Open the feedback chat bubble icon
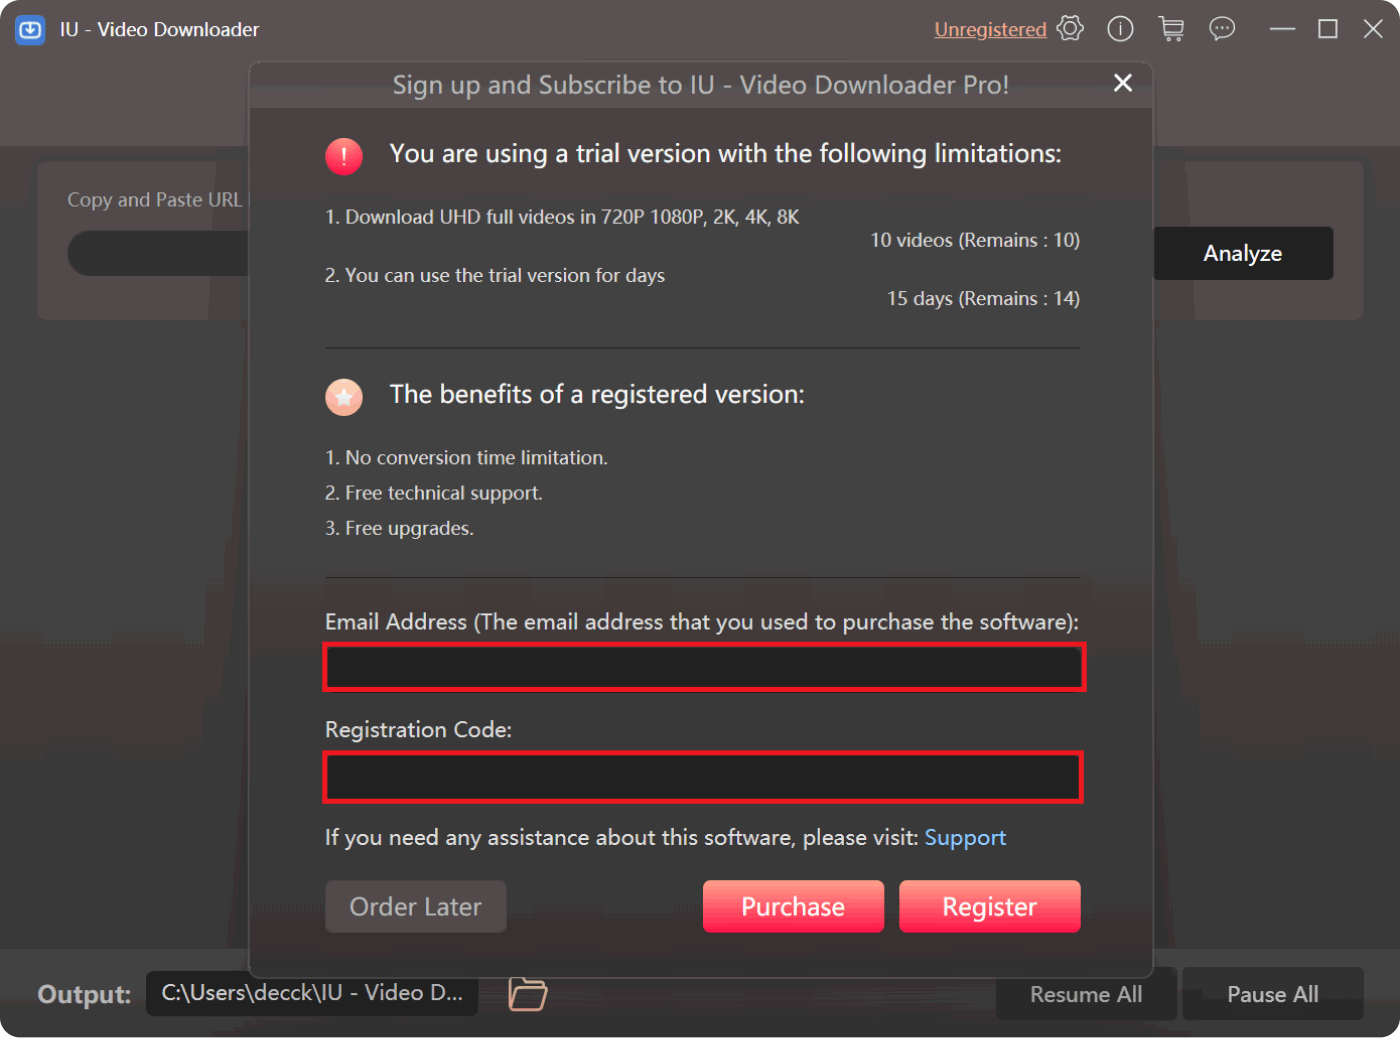 (x=1222, y=29)
